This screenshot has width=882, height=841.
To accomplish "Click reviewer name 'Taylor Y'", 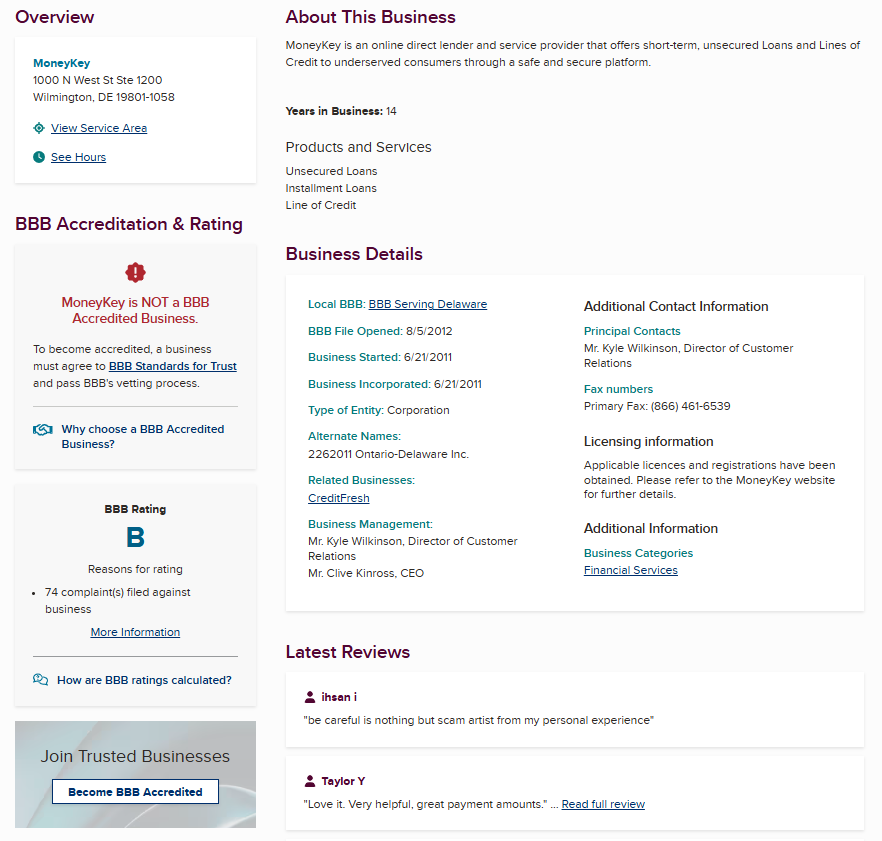I will tap(343, 781).
